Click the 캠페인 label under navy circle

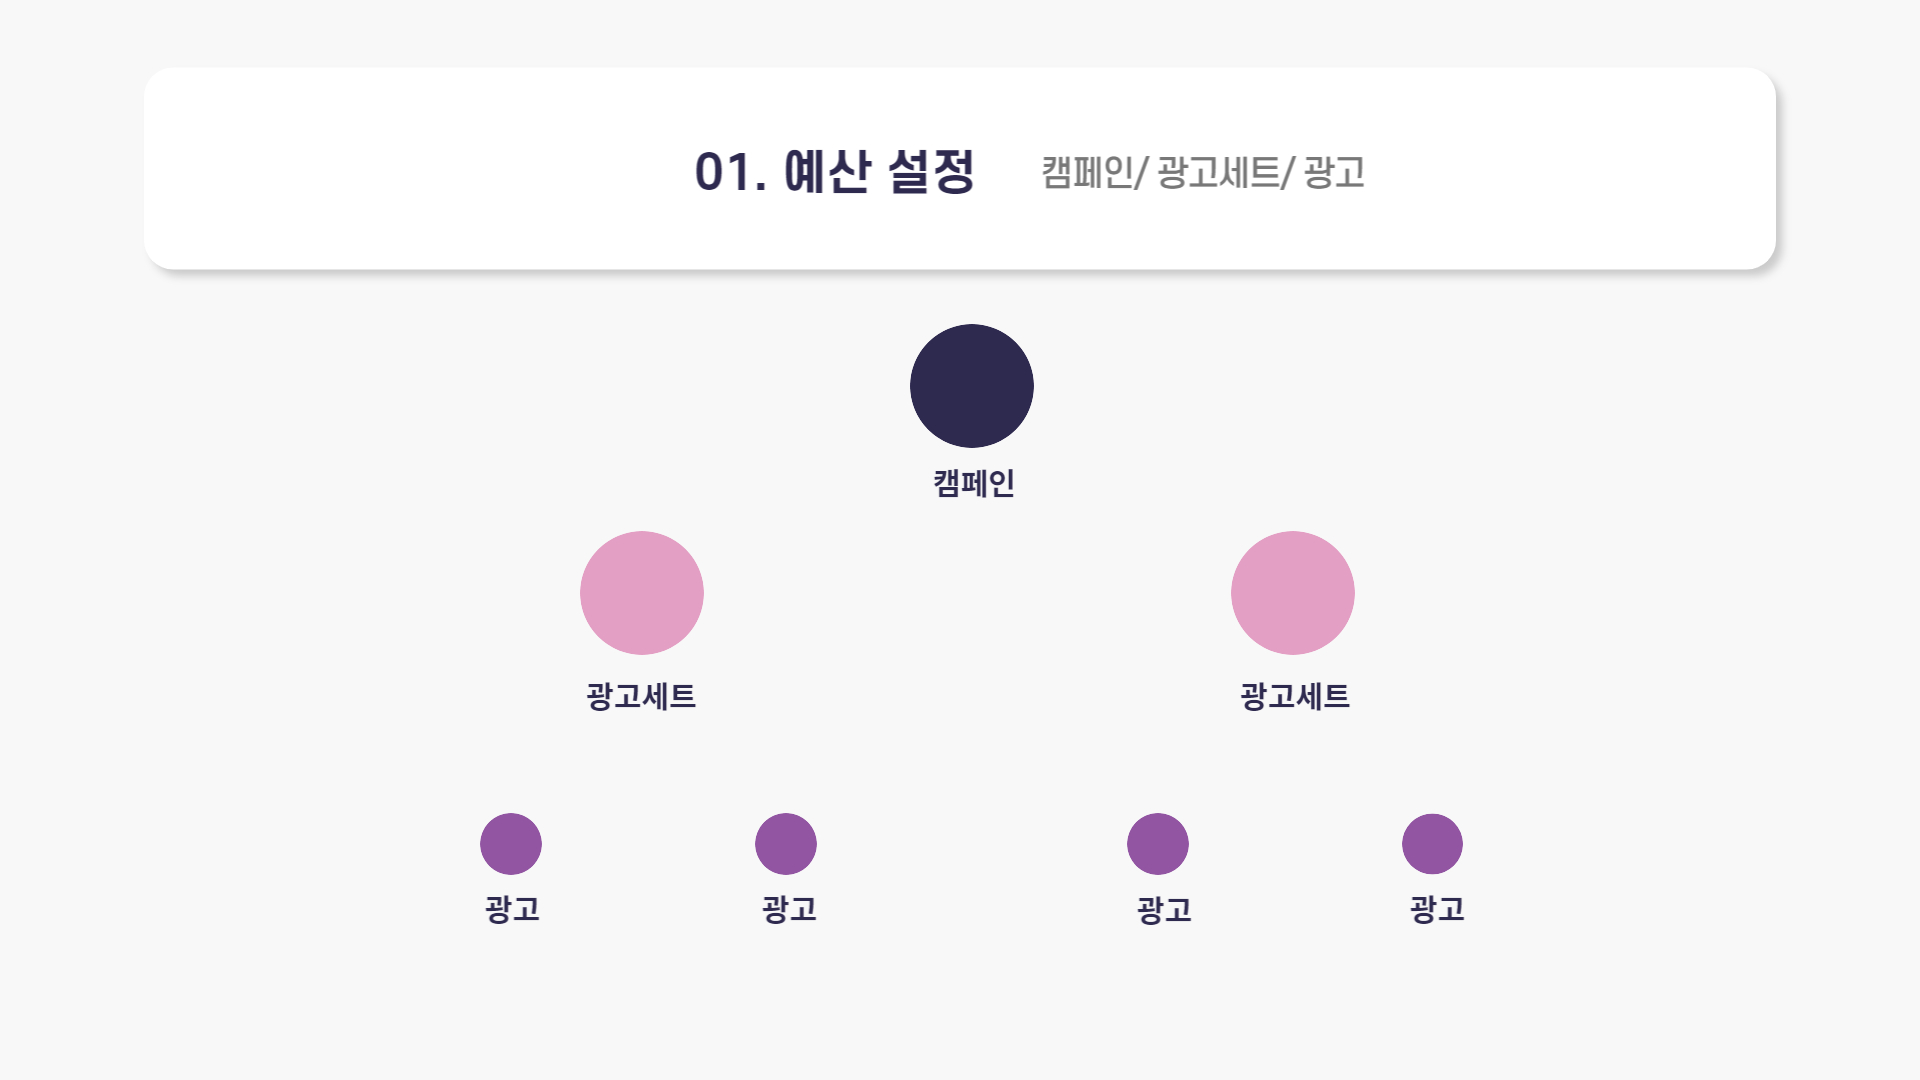pos(974,483)
